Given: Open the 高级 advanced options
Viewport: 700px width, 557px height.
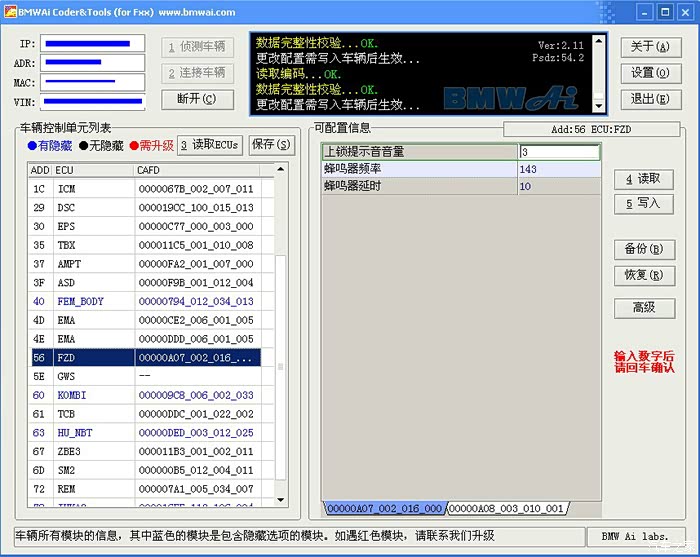Looking at the screenshot, I should (644, 308).
